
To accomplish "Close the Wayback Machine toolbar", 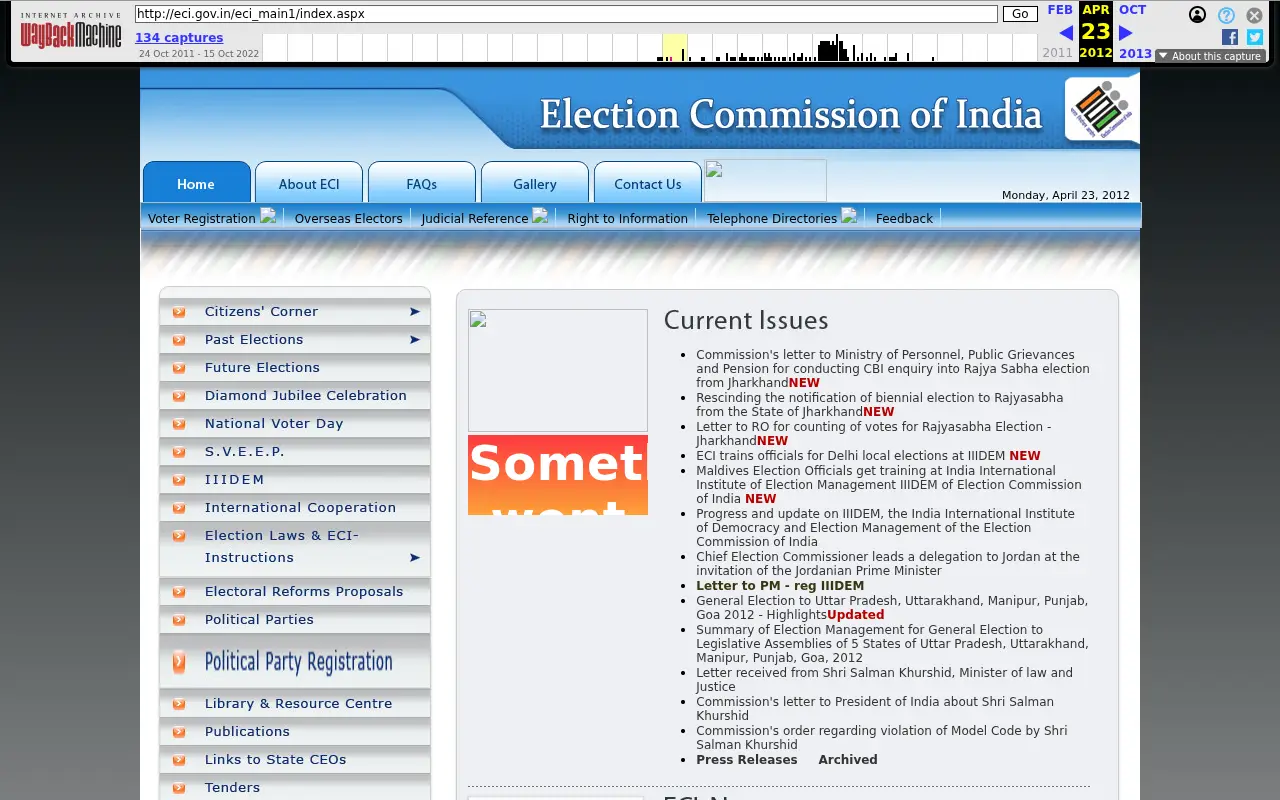I will click(1254, 15).
